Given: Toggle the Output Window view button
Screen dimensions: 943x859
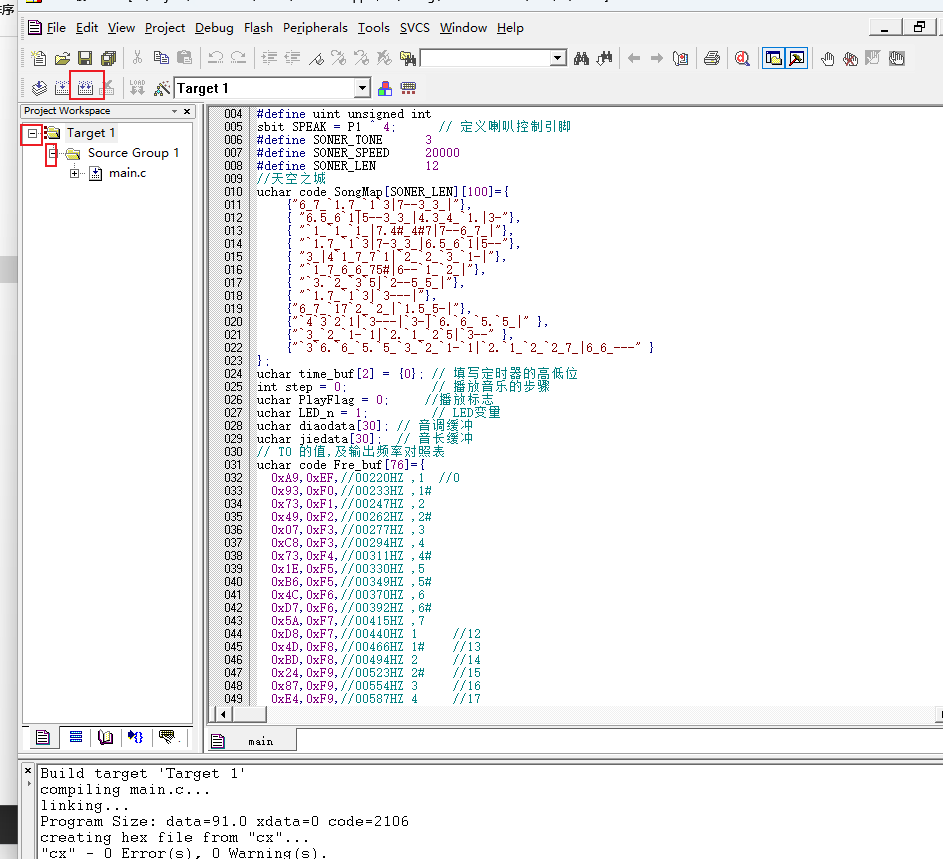Looking at the screenshot, I should coord(796,58).
